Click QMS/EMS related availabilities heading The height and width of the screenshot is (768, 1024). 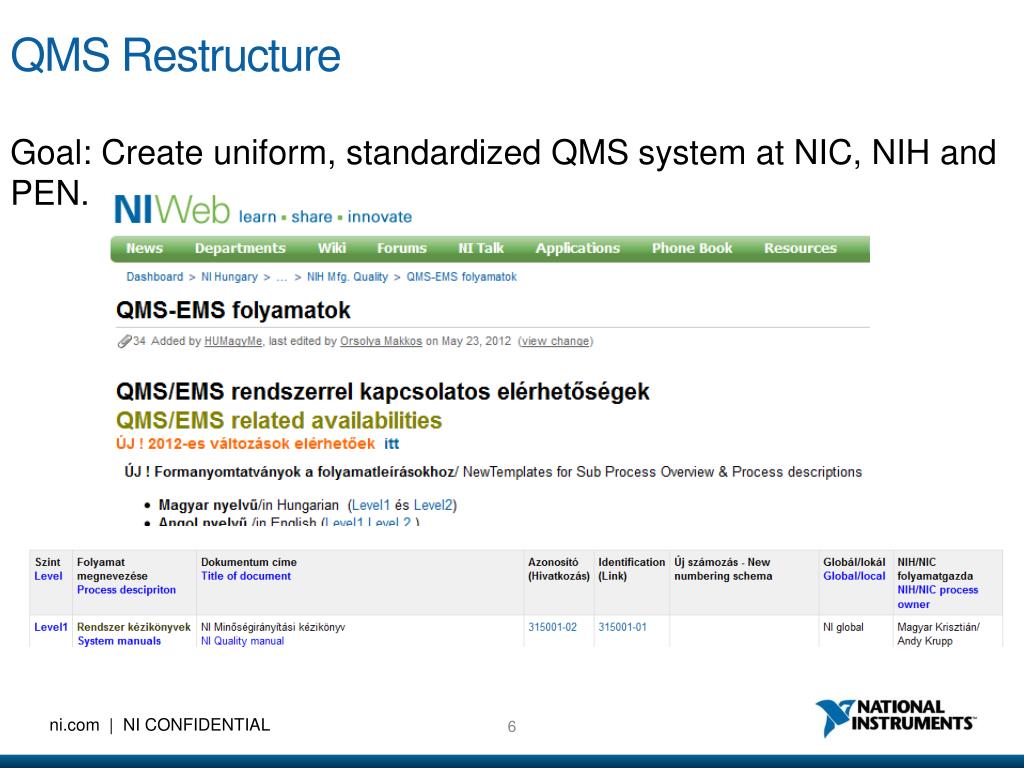click(279, 420)
